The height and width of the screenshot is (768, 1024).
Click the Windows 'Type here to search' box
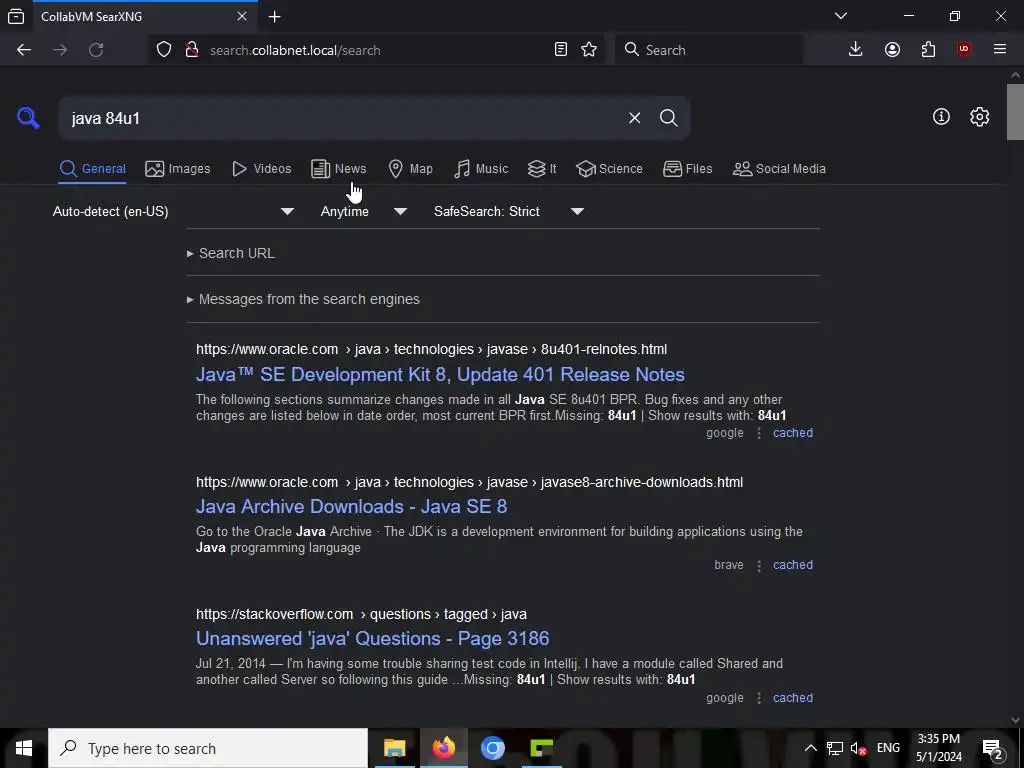tap(208, 748)
